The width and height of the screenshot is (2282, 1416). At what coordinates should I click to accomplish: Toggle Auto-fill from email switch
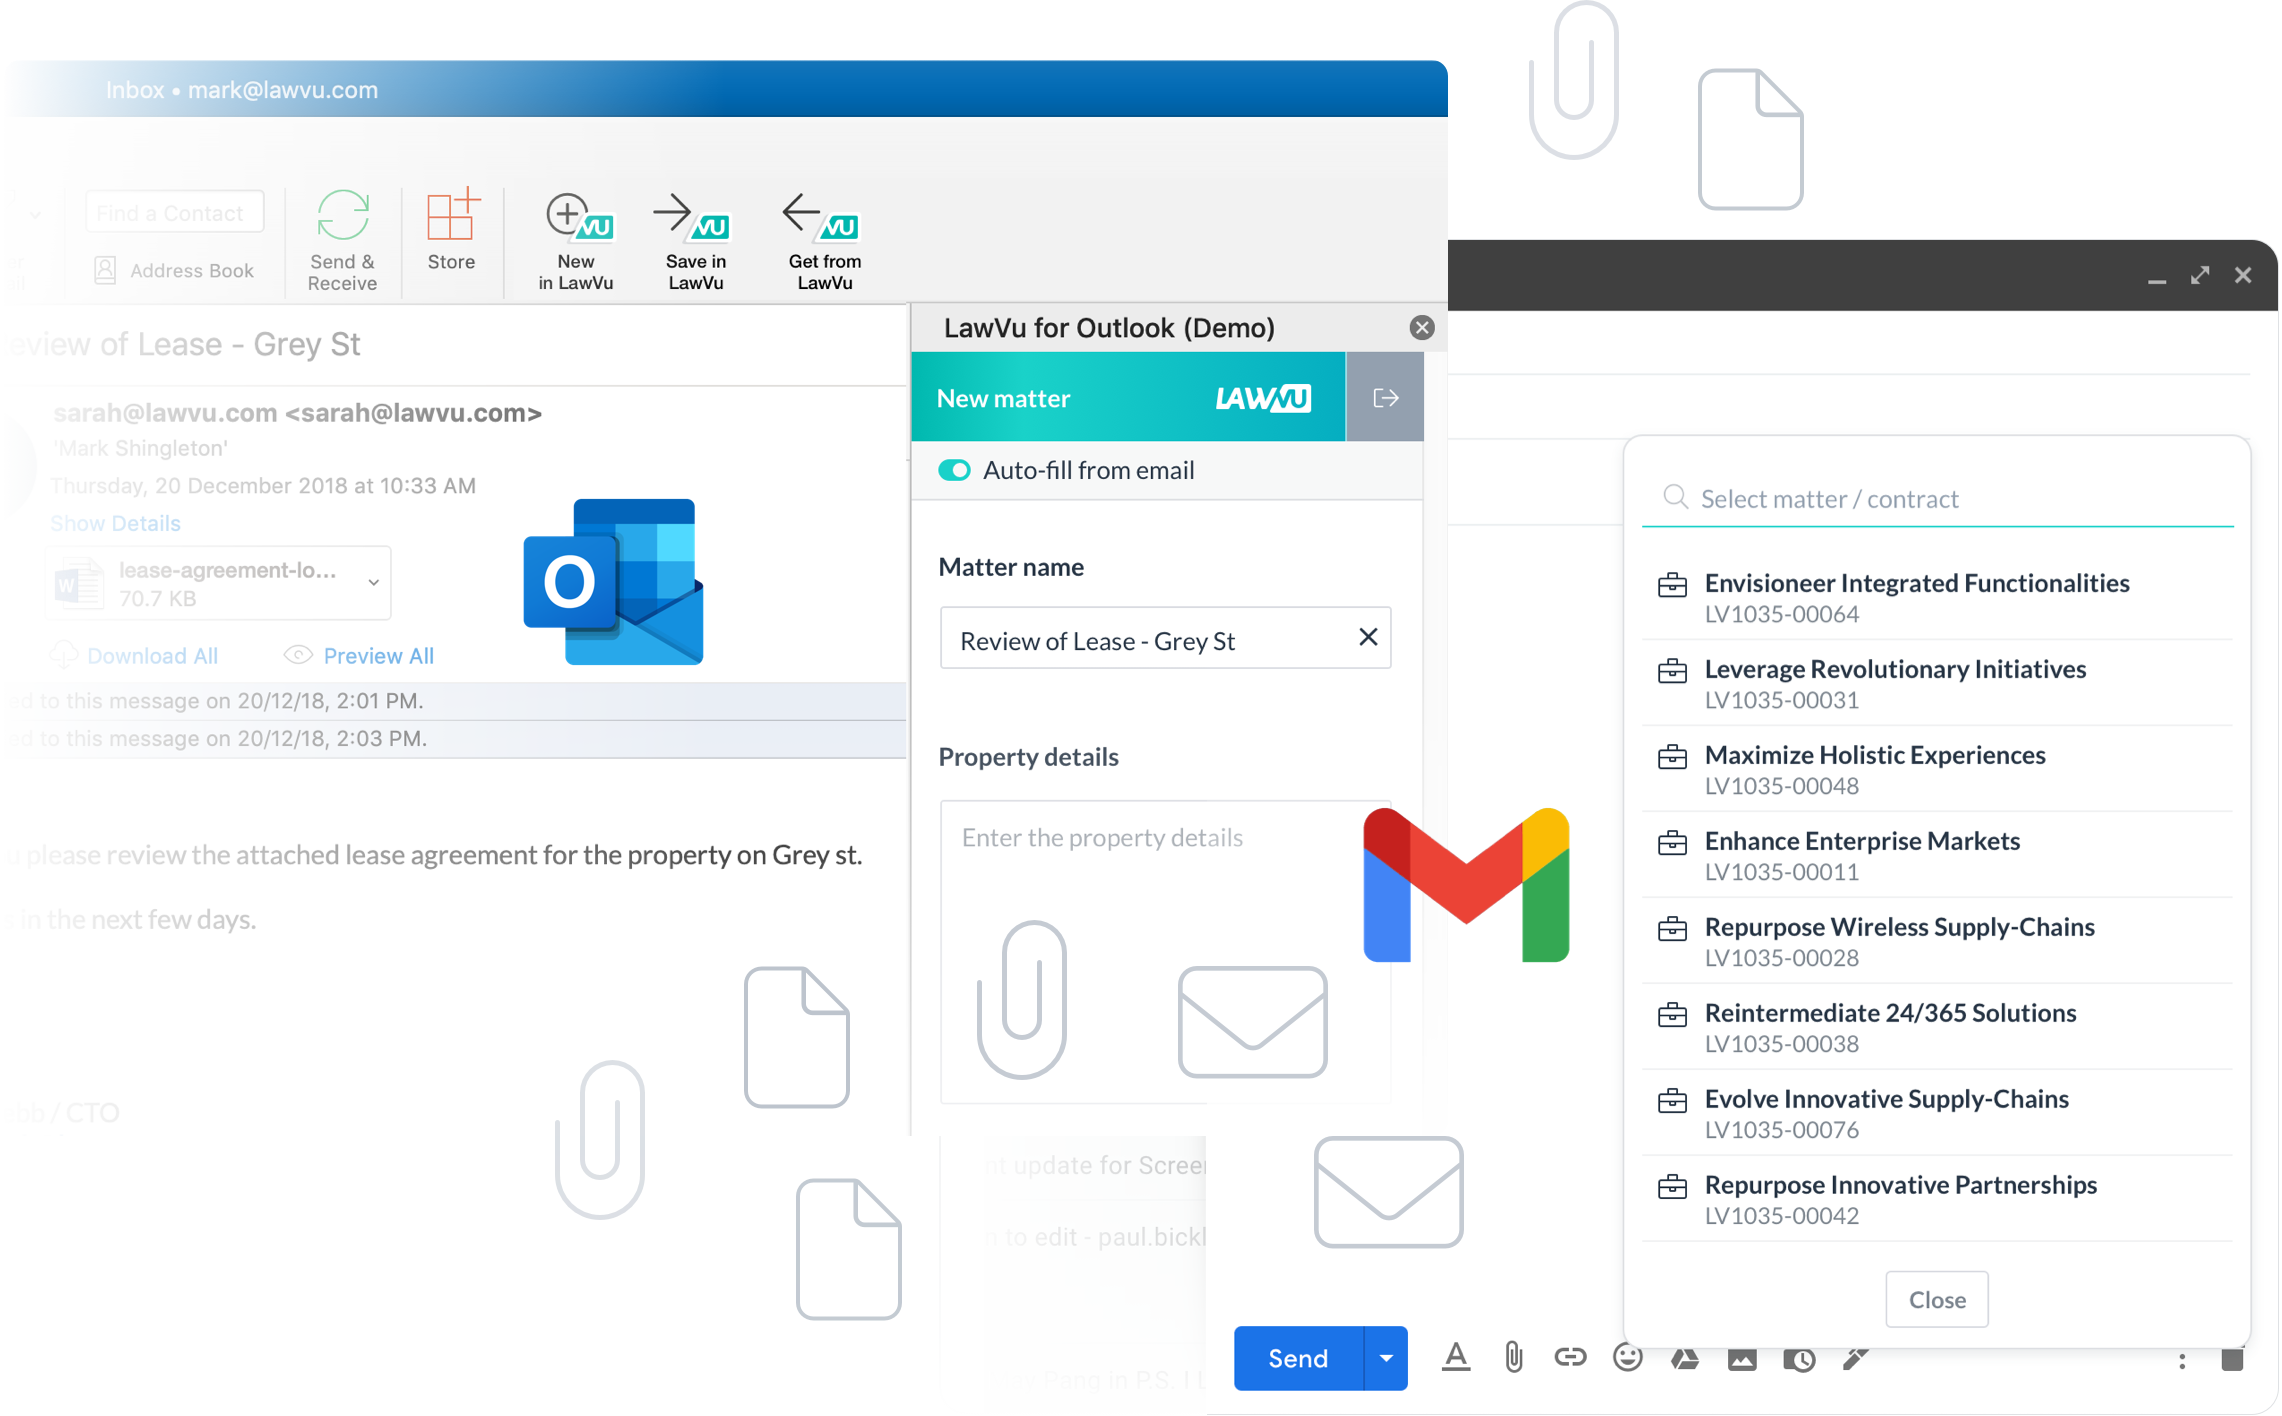954,470
